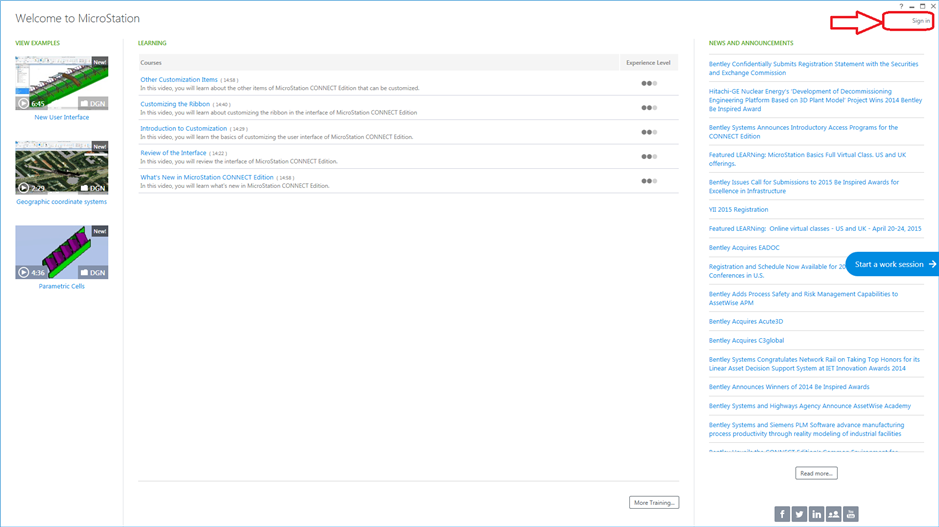Screen dimensions: 939x527
Task: Open the Twitter social icon
Action: point(799,514)
